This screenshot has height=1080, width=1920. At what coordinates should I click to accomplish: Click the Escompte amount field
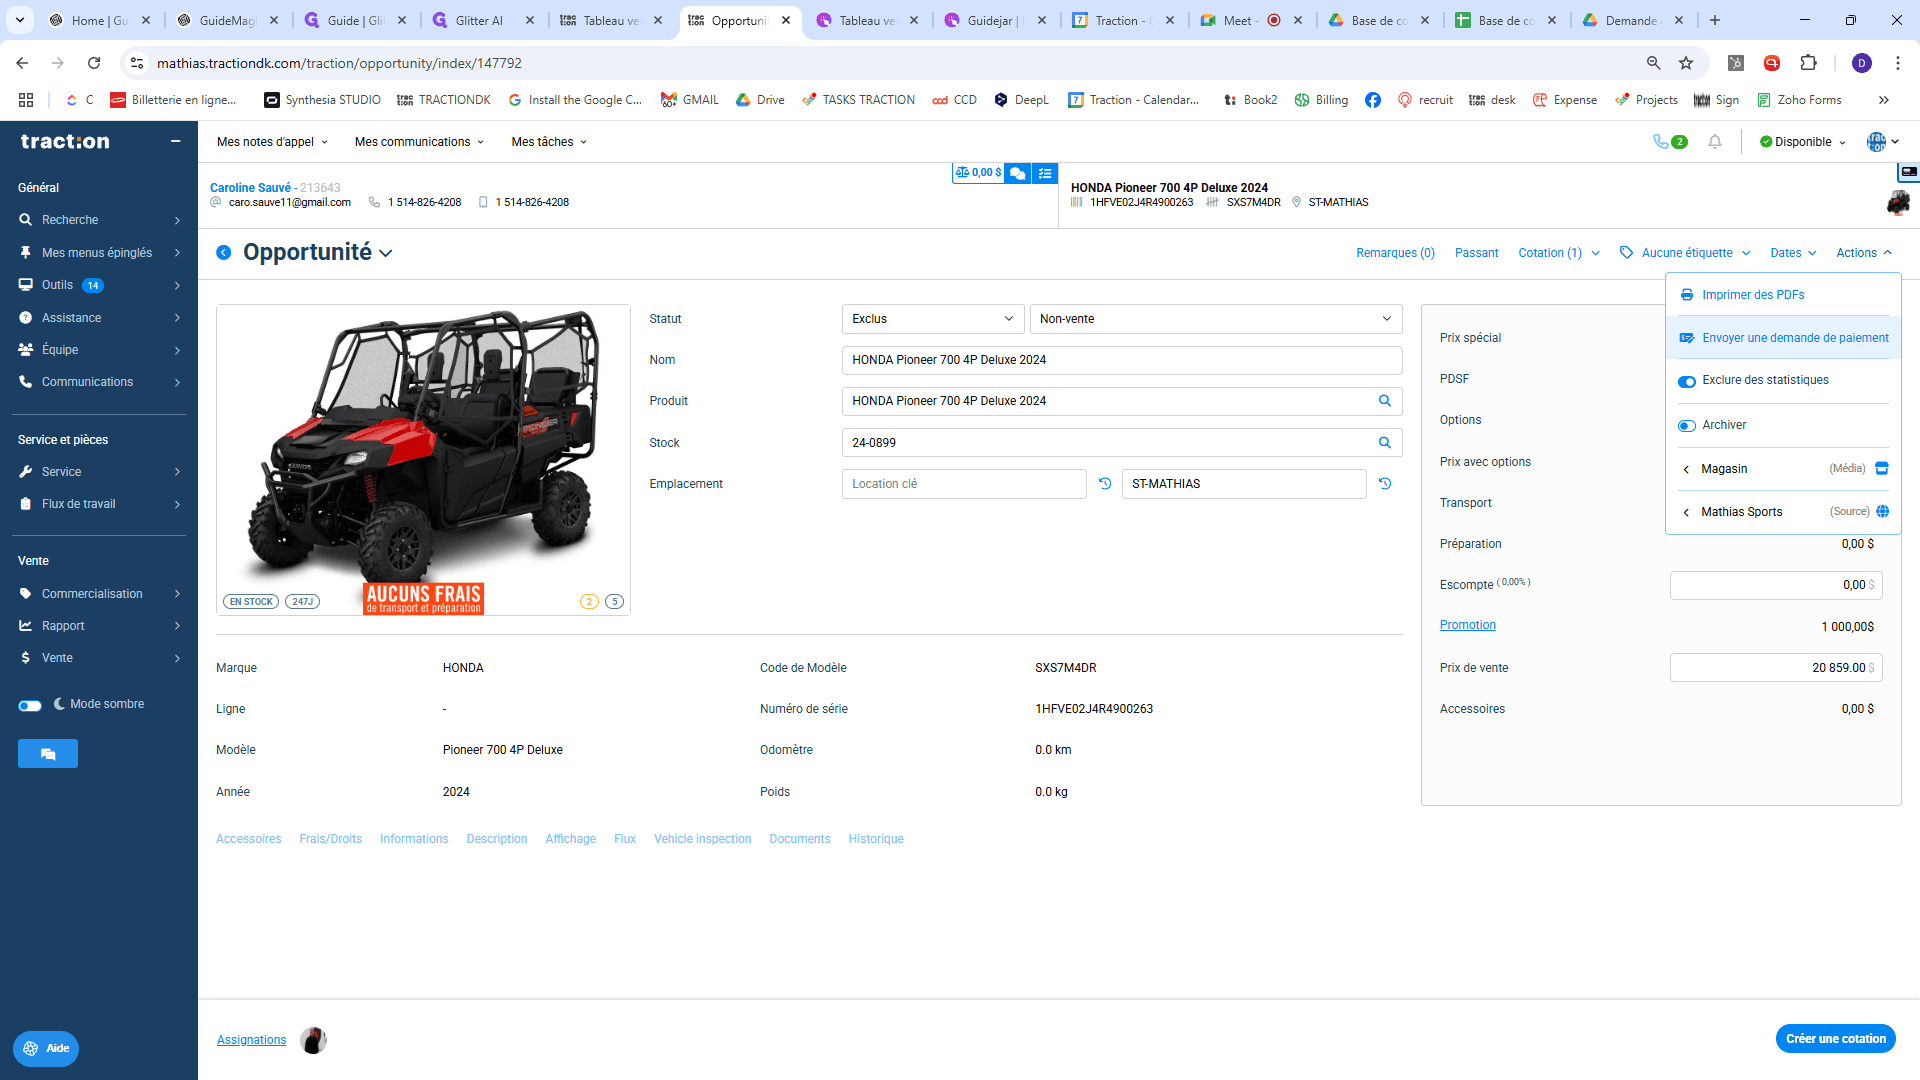click(x=1776, y=585)
